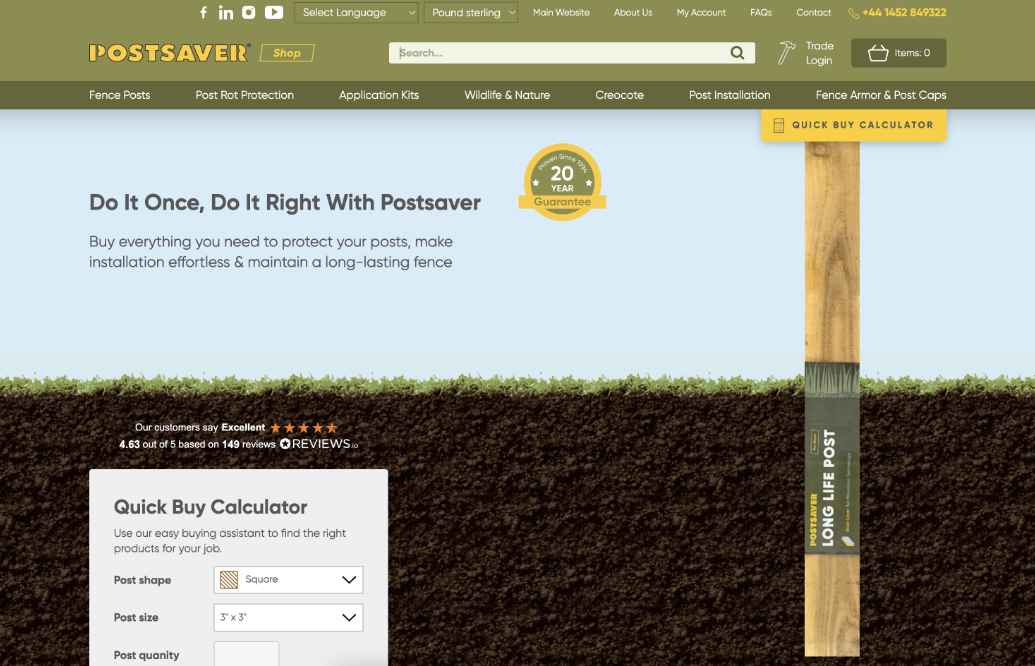Click the phone icon beside the number

click(x=853, y=13)
